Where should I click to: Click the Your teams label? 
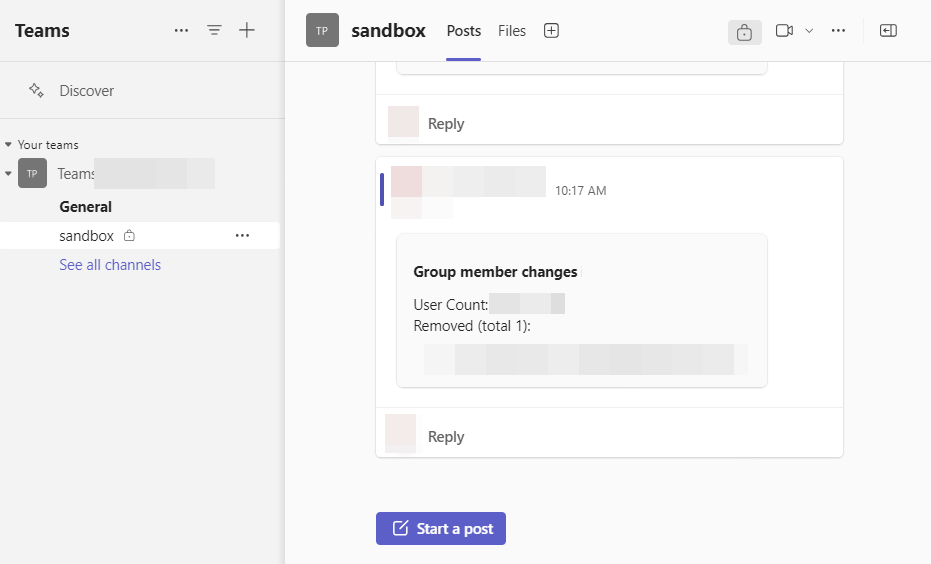48,144
